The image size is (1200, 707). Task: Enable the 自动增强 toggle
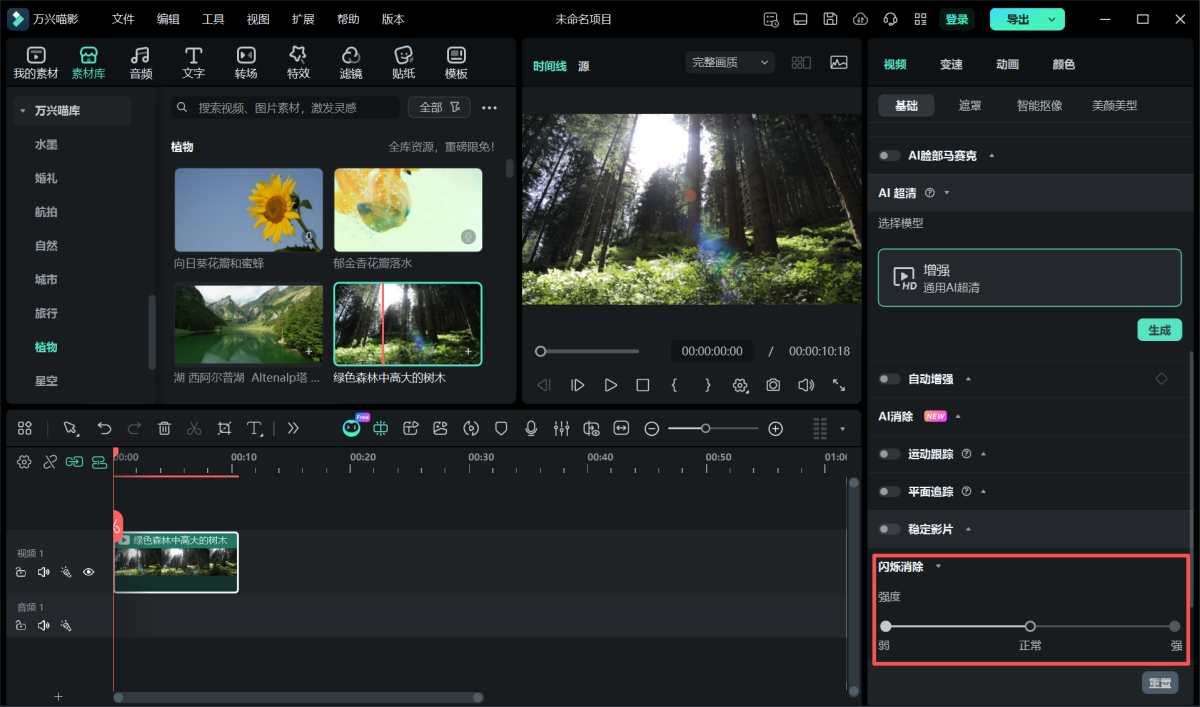(889, 379)
